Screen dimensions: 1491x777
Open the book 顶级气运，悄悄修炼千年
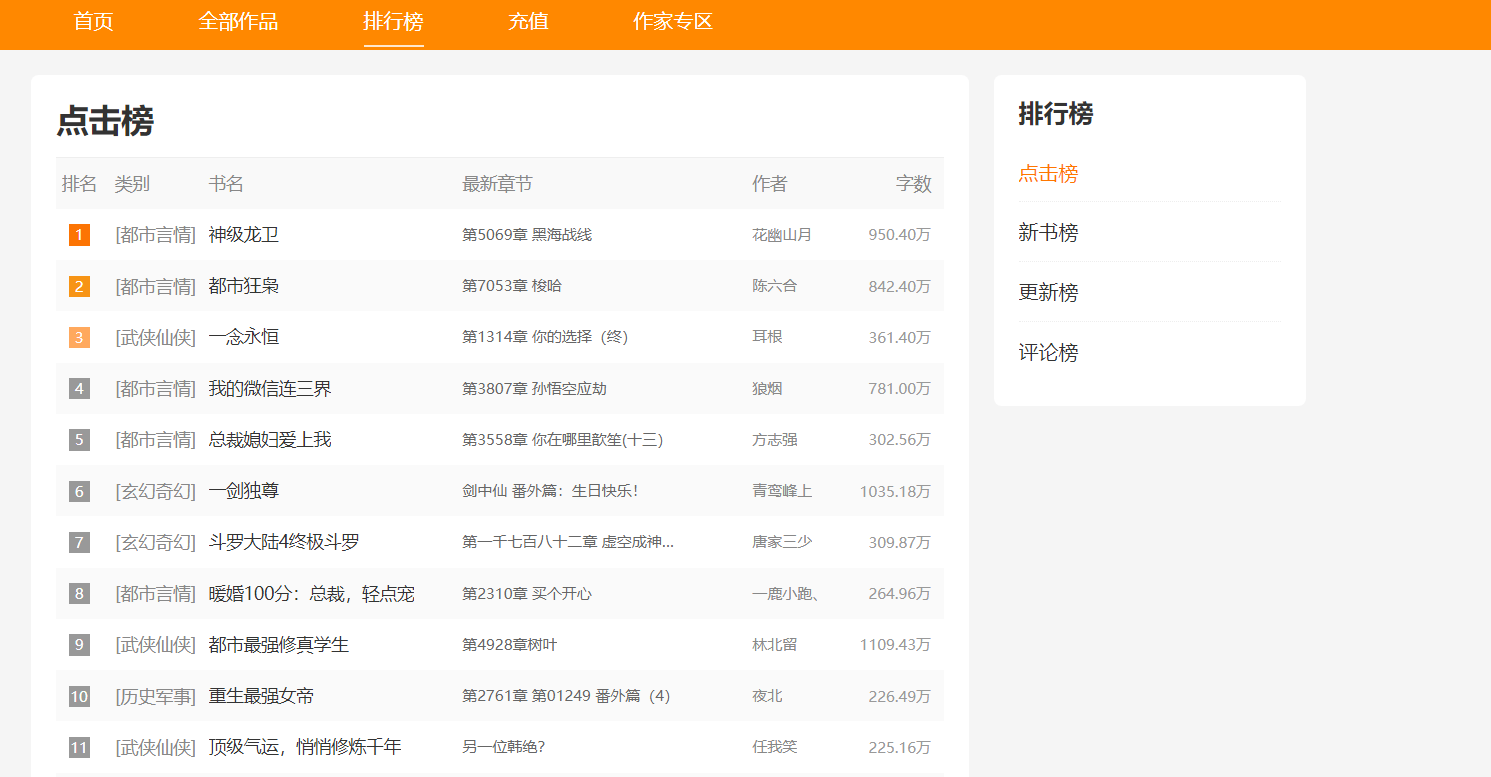[305, 747]
